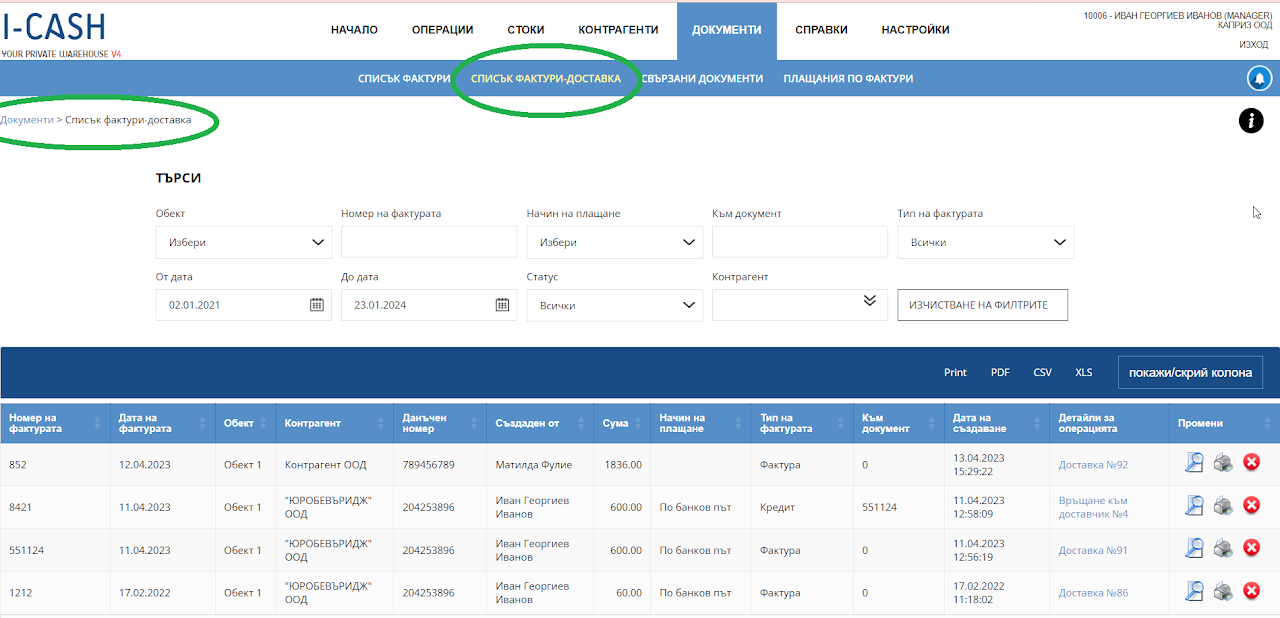
Task: Select СПИСЪК ФАКТУРИ-ДОСТАВКА submenu
Action: click(546, 78)
